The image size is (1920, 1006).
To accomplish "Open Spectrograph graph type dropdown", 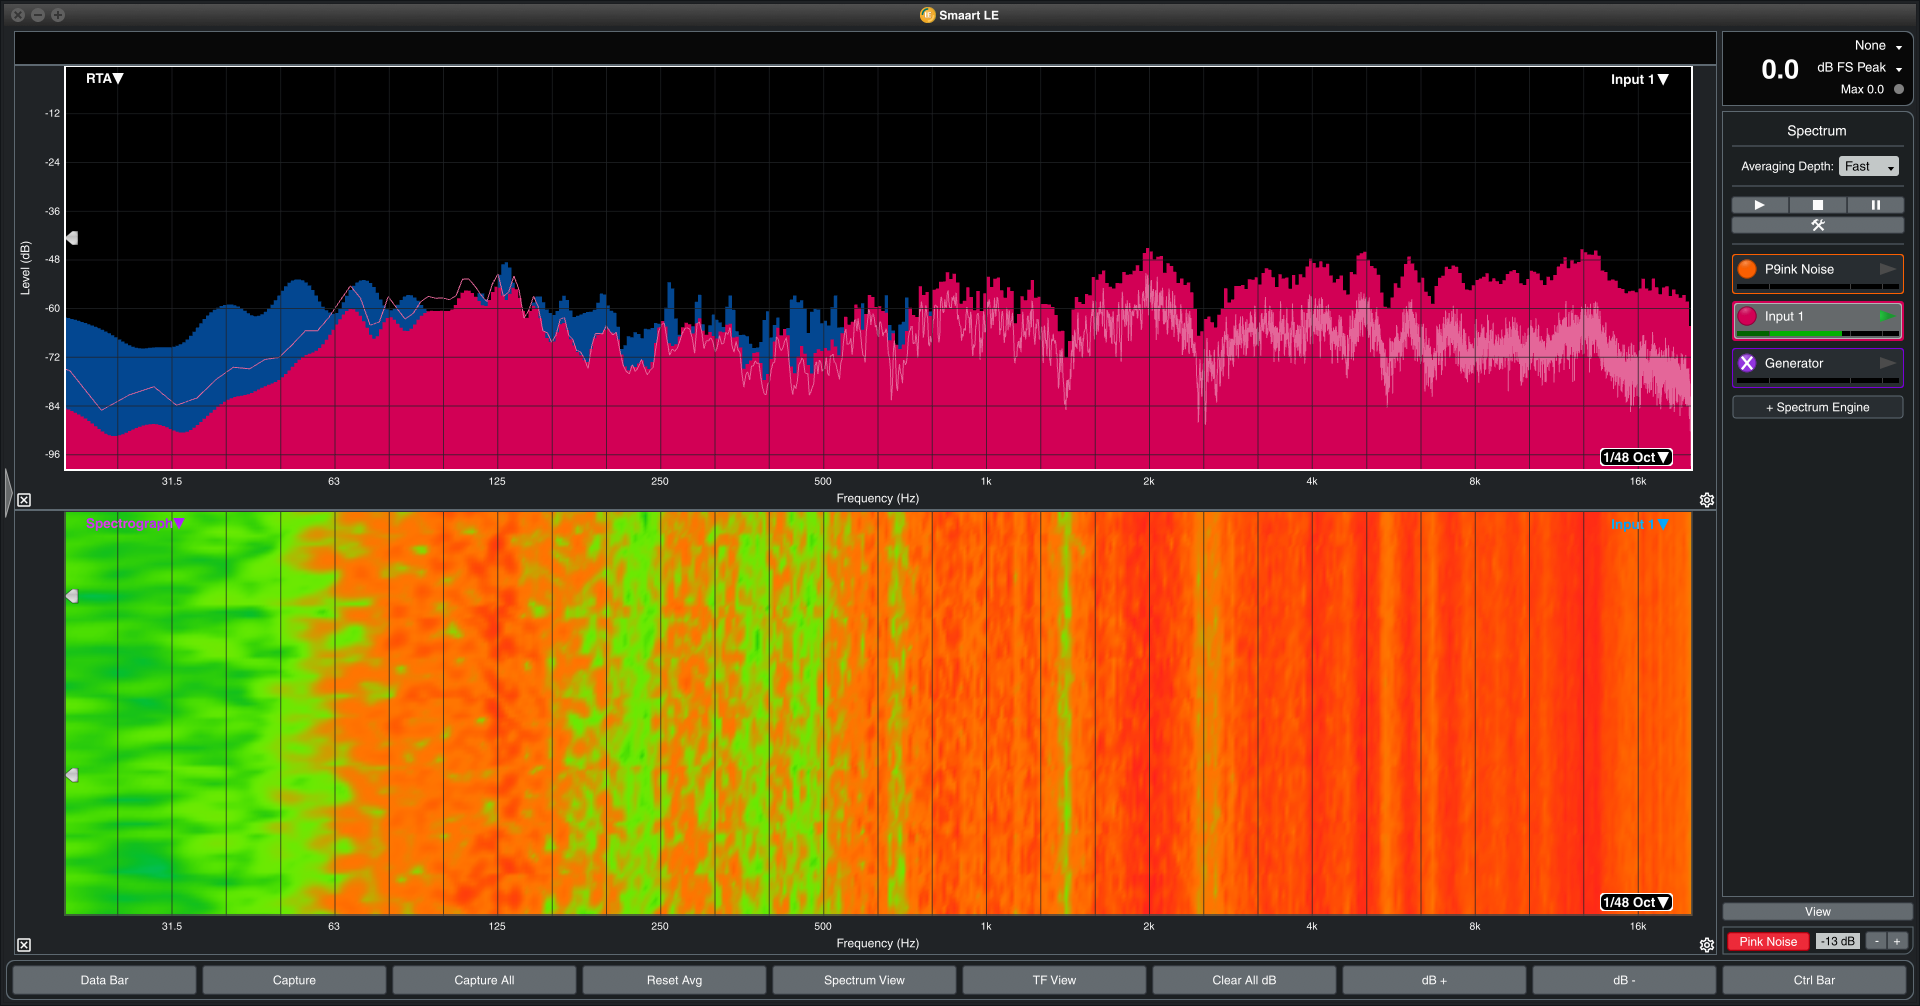I will 135,523.
